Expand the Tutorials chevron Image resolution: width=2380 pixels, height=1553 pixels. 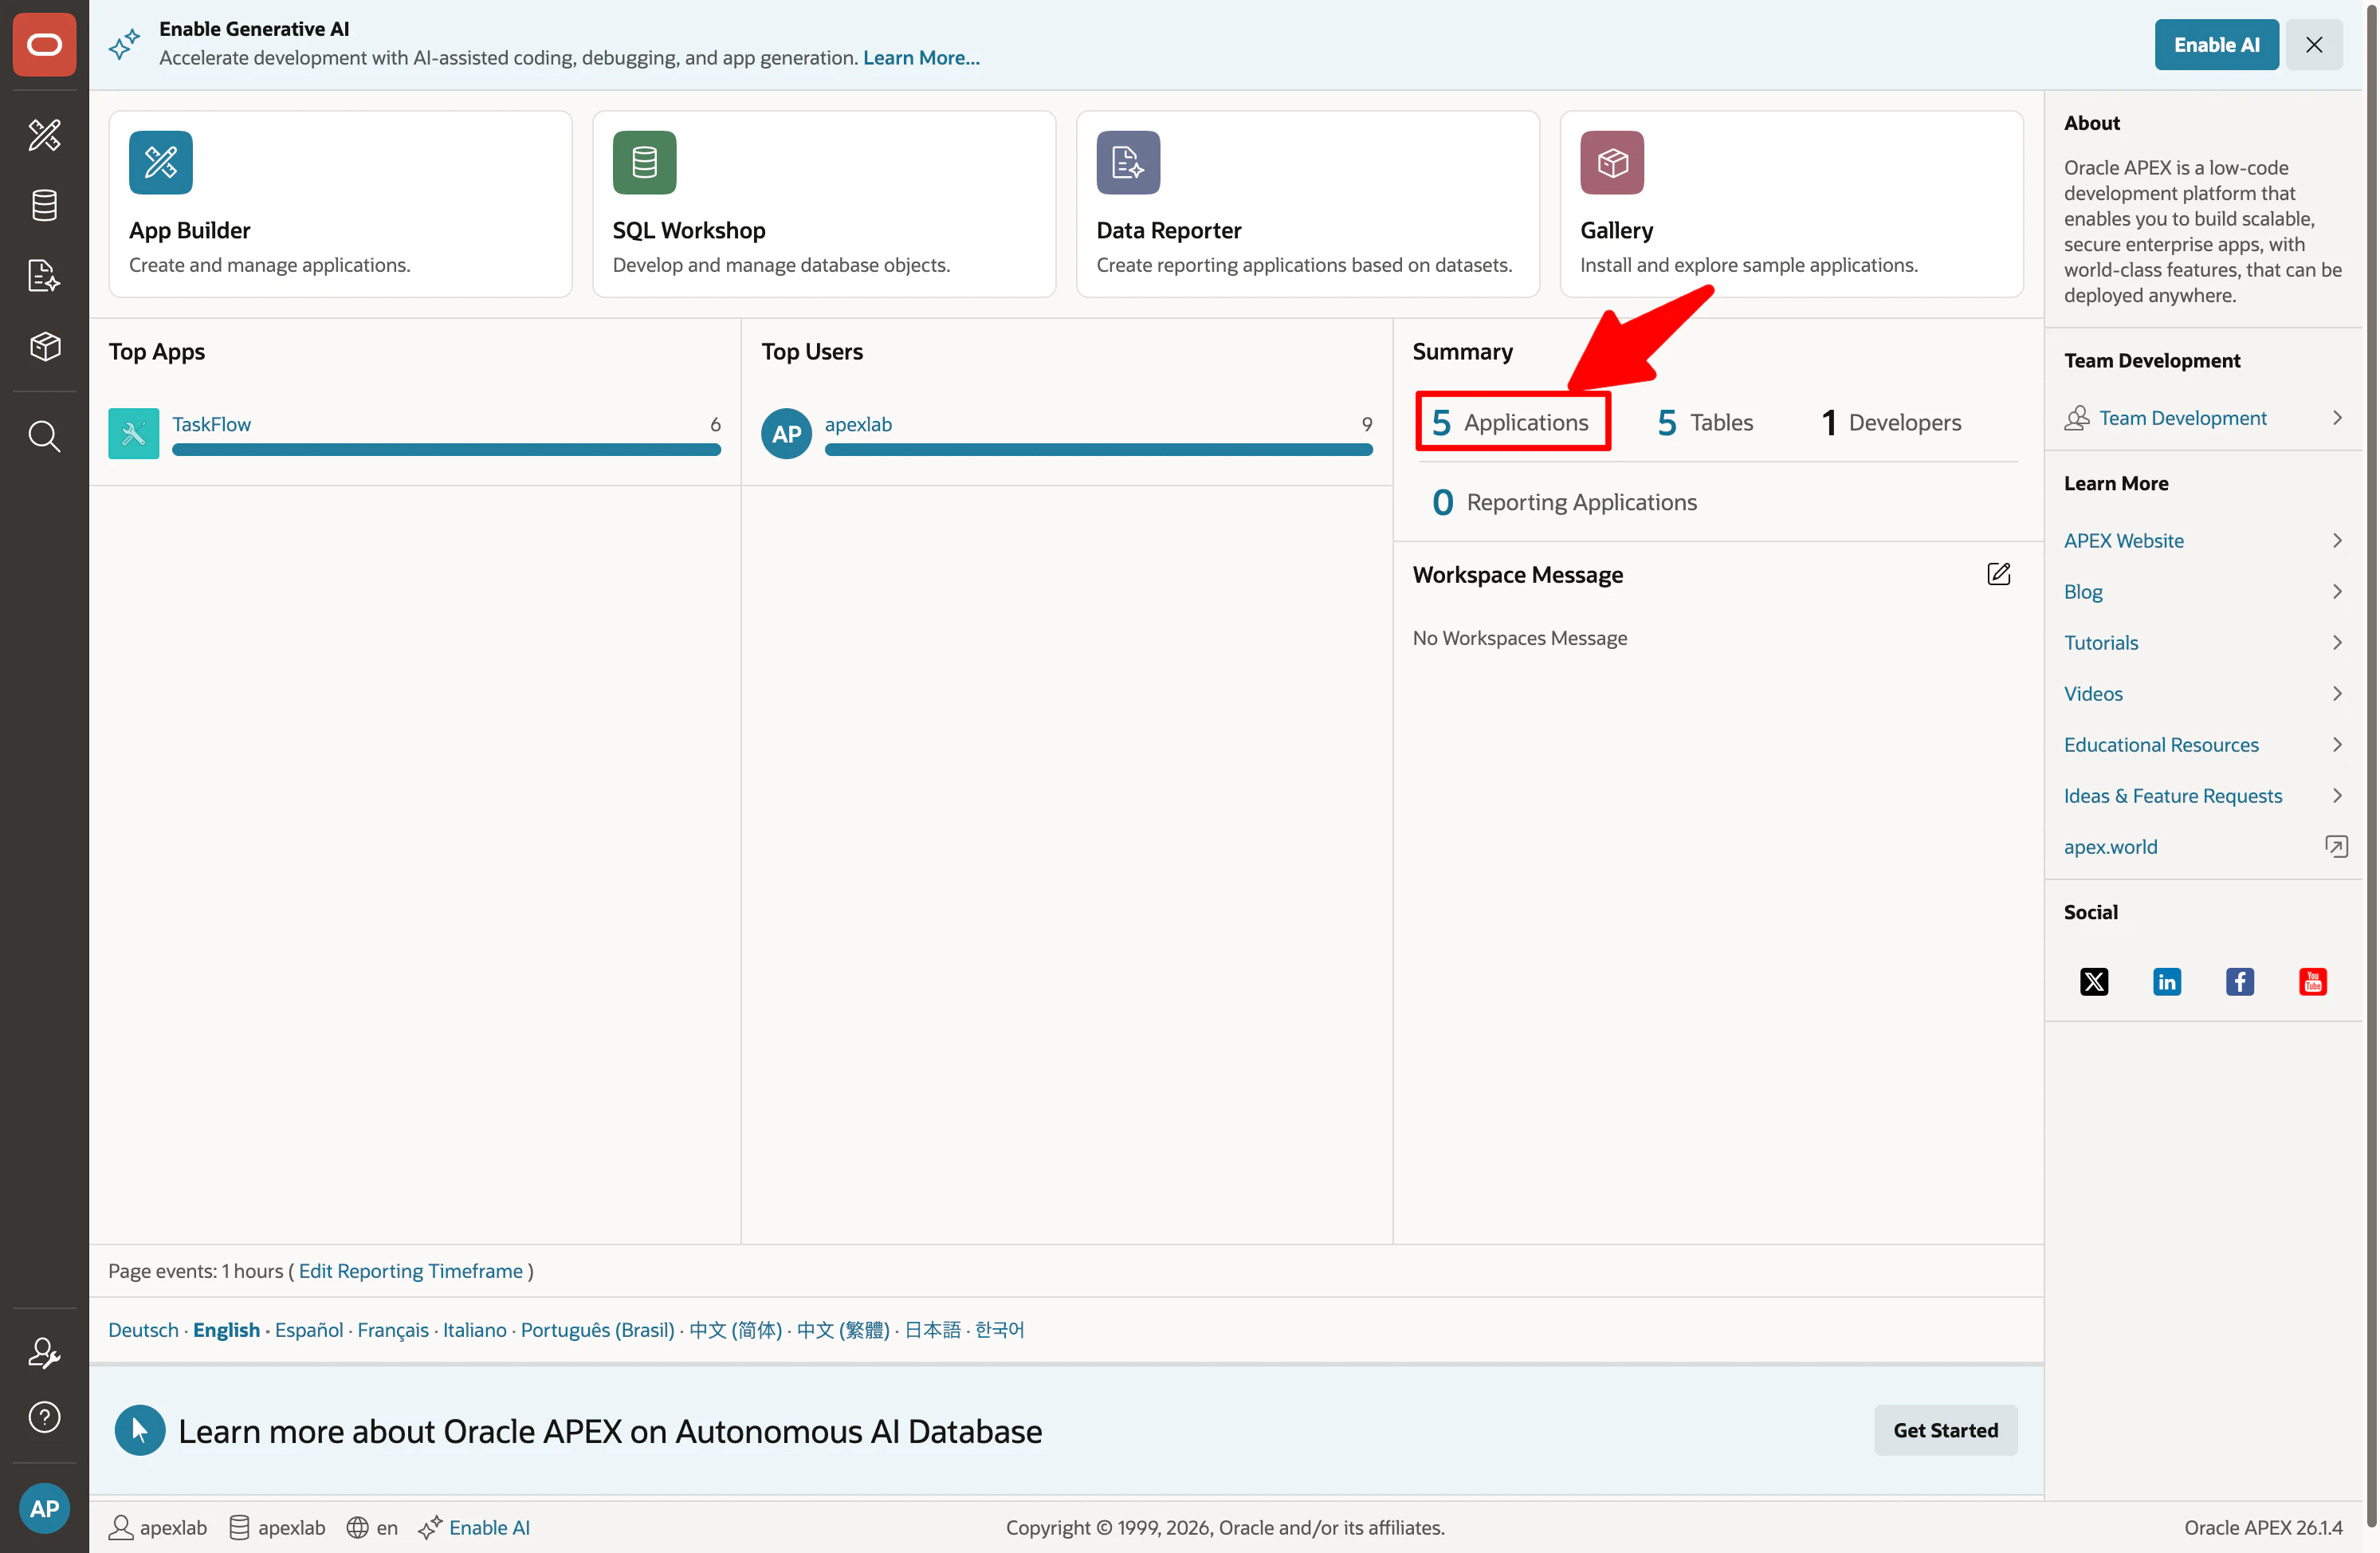pos(2338,642)
